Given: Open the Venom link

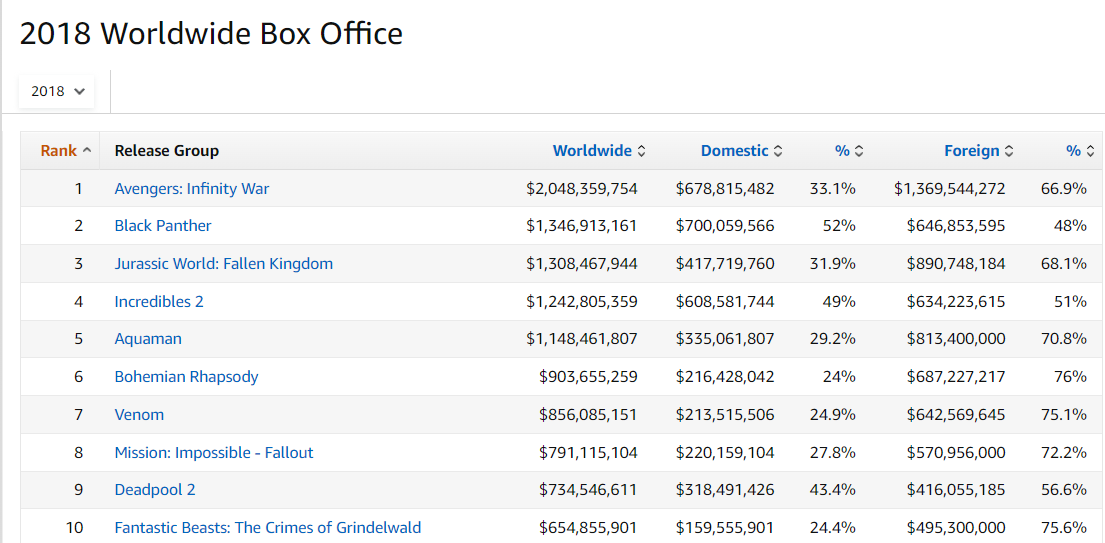Looking at the screenshot, I should [x=139, y=415].
